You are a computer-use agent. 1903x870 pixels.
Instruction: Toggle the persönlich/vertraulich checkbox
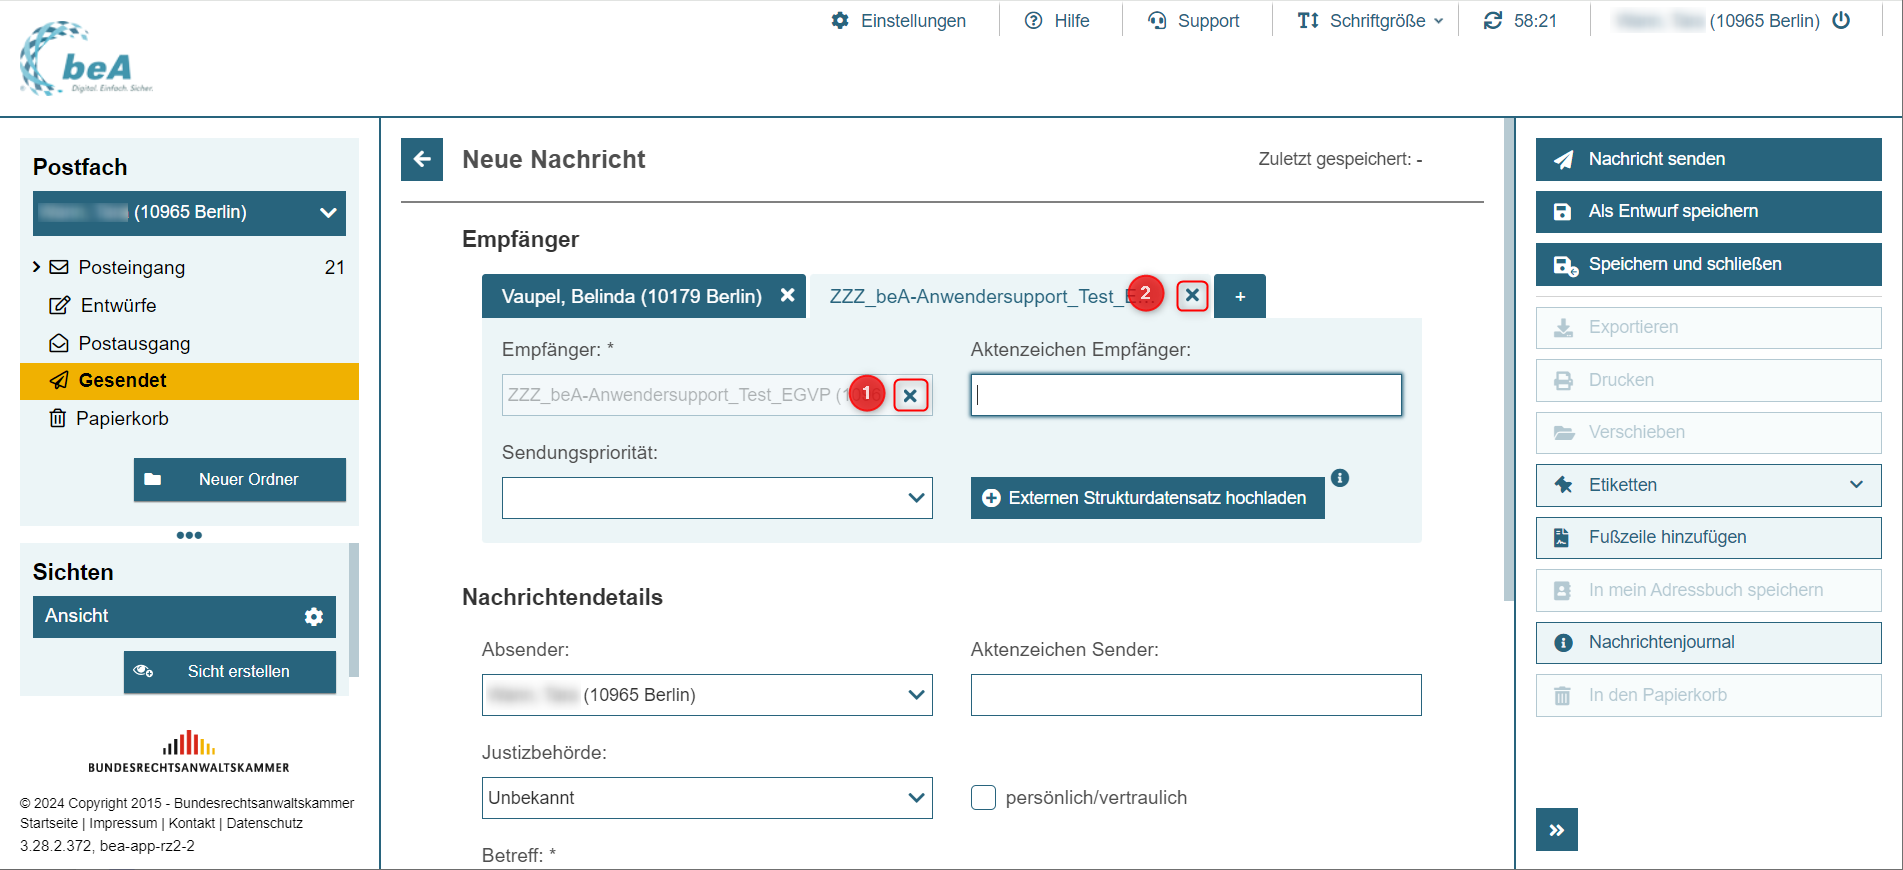(983, 798)
